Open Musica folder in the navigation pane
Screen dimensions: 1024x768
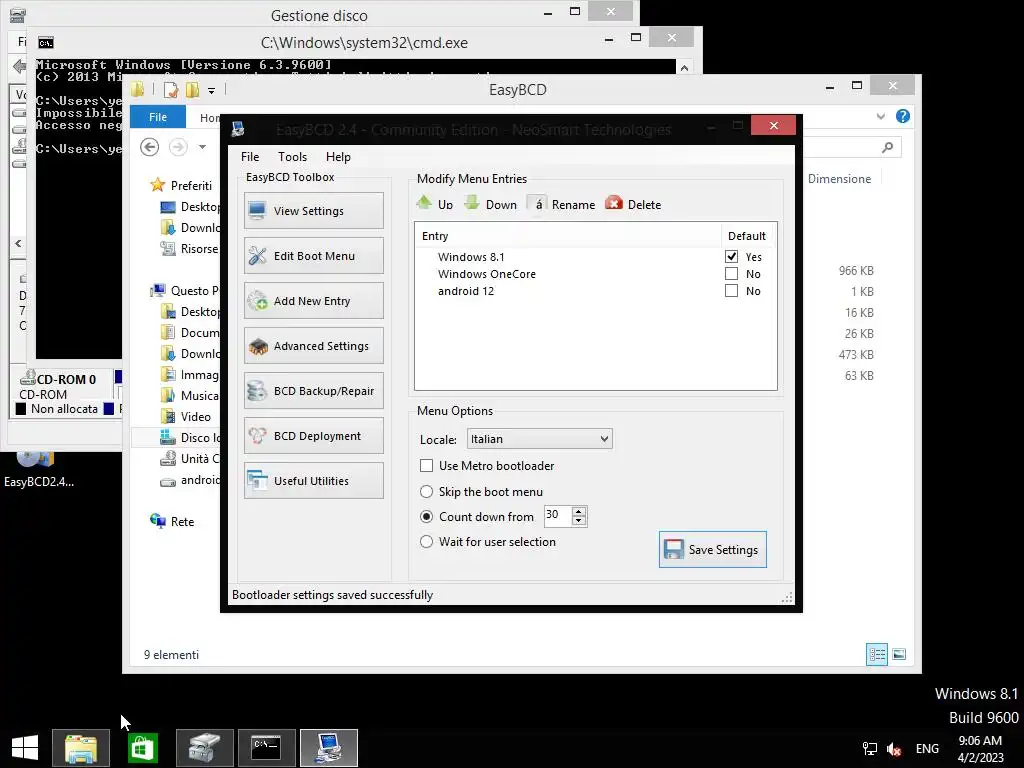pyautogui.click(x=189, y=395)
